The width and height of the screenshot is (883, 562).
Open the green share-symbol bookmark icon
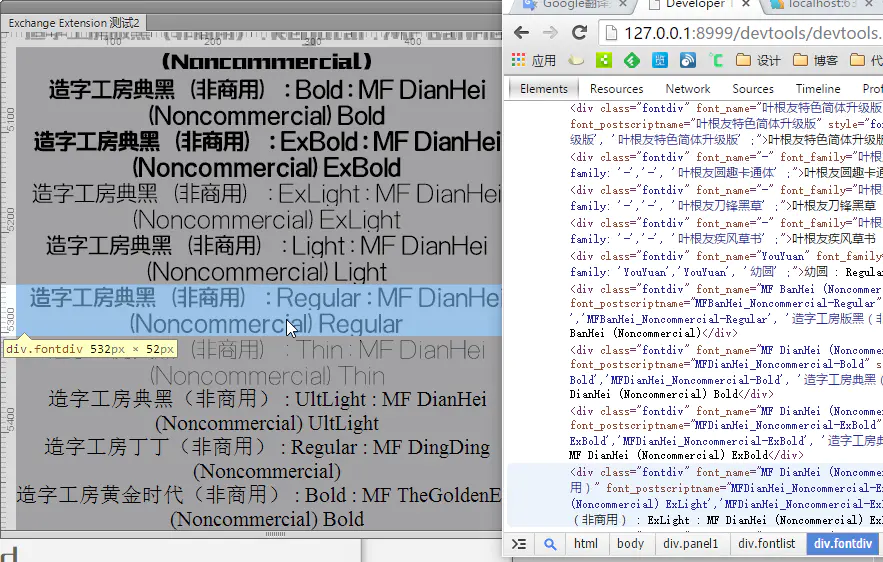click(604, 60)
